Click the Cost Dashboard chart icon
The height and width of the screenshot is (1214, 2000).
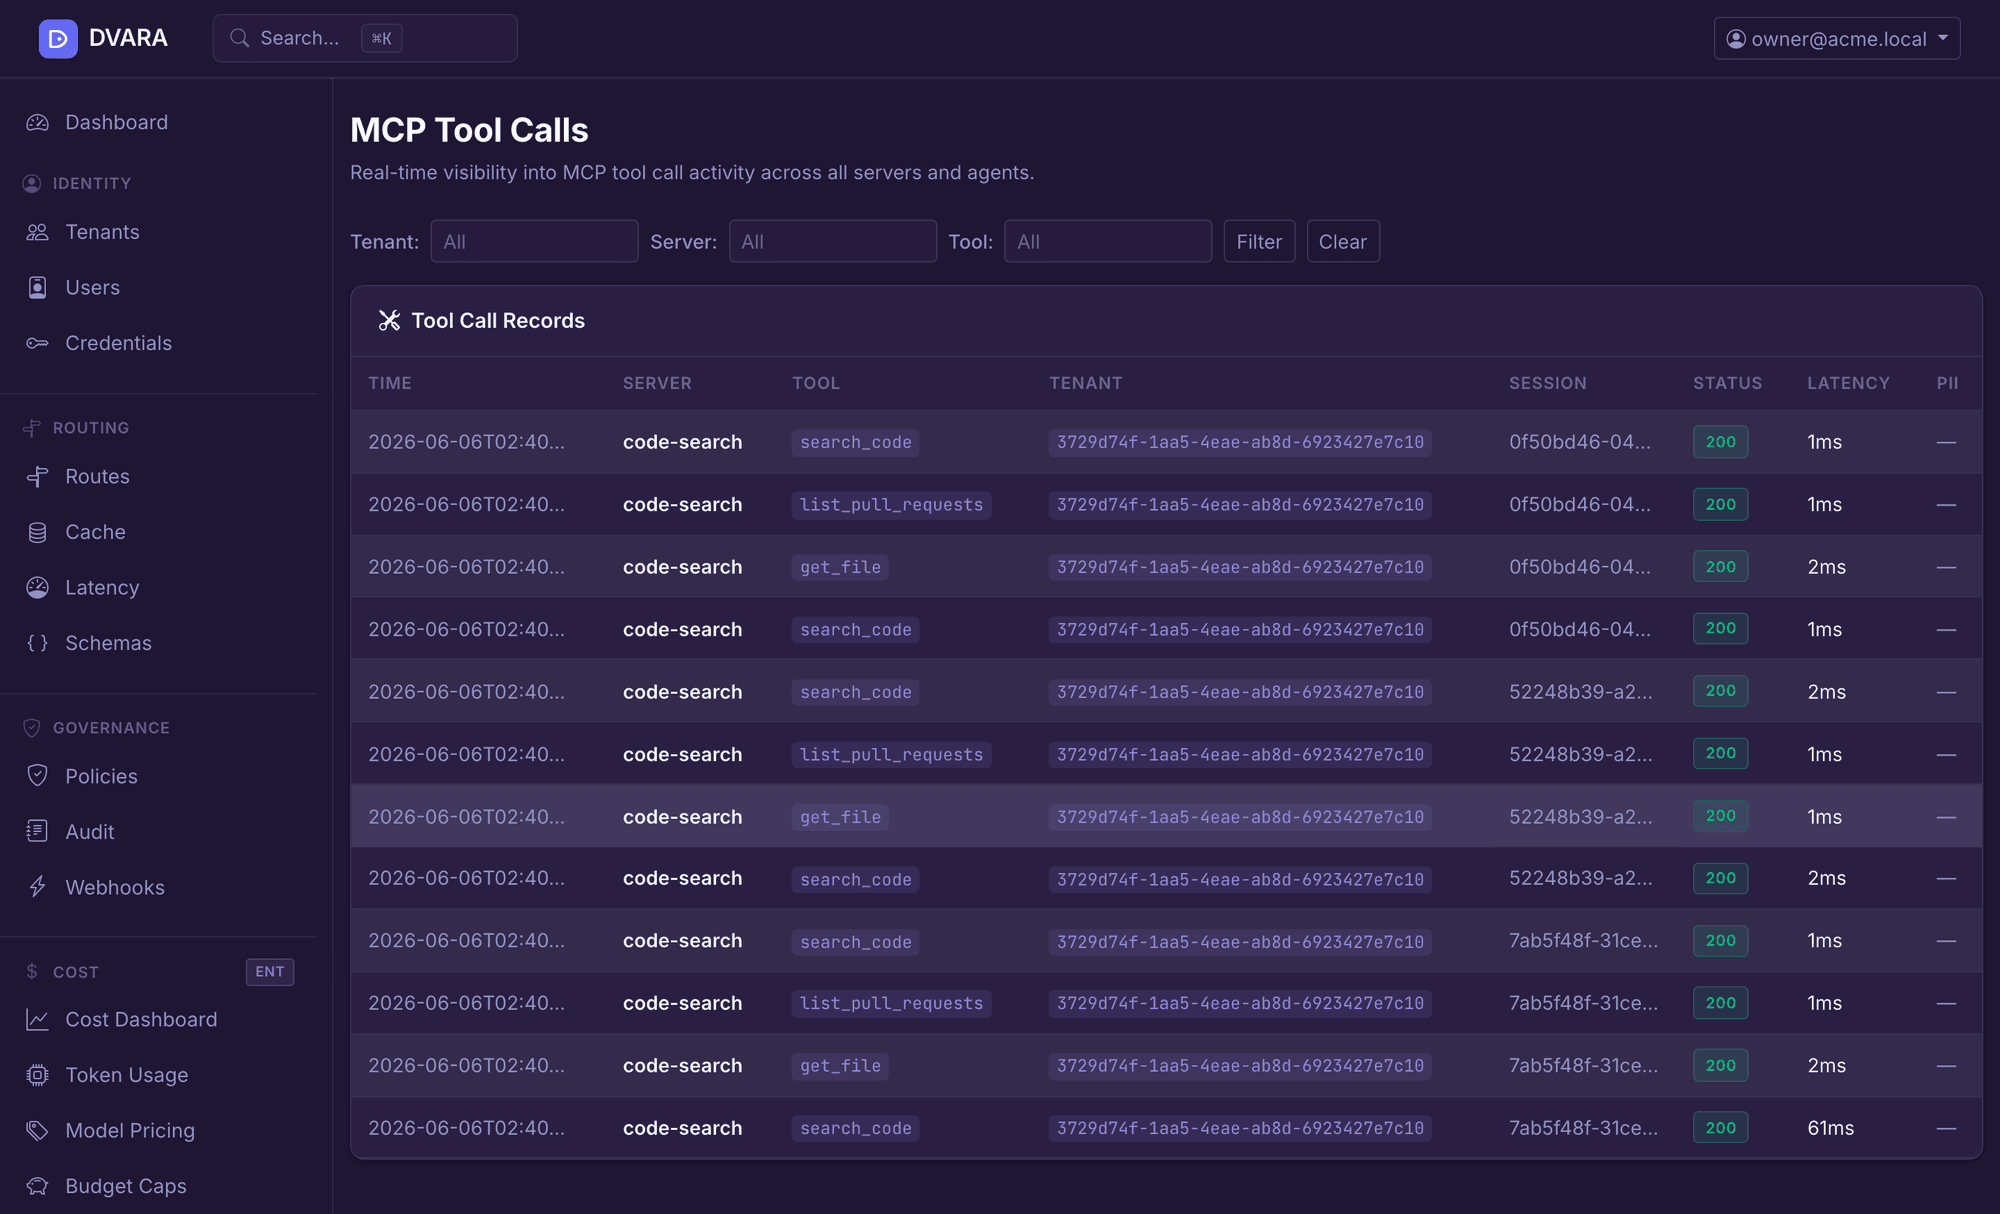(x=38, y=1020)
